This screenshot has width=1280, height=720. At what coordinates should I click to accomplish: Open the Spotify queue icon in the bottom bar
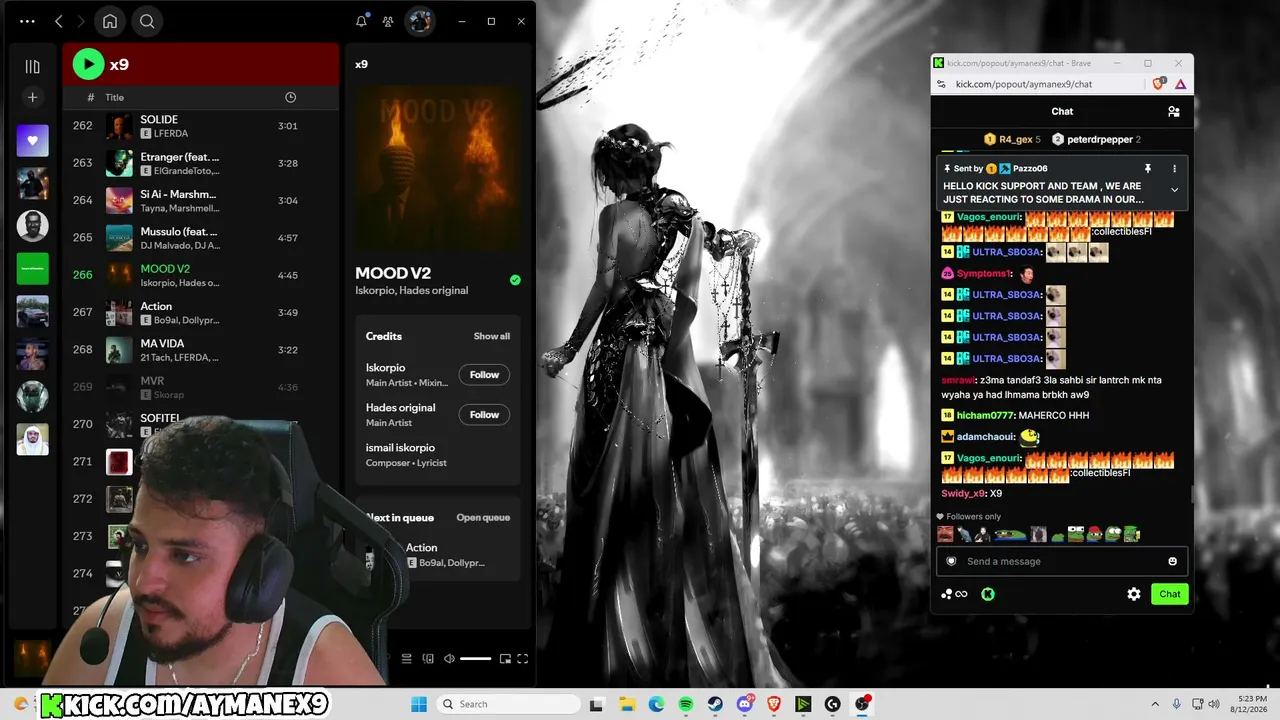pyautogui.click(x=406, y=658)
